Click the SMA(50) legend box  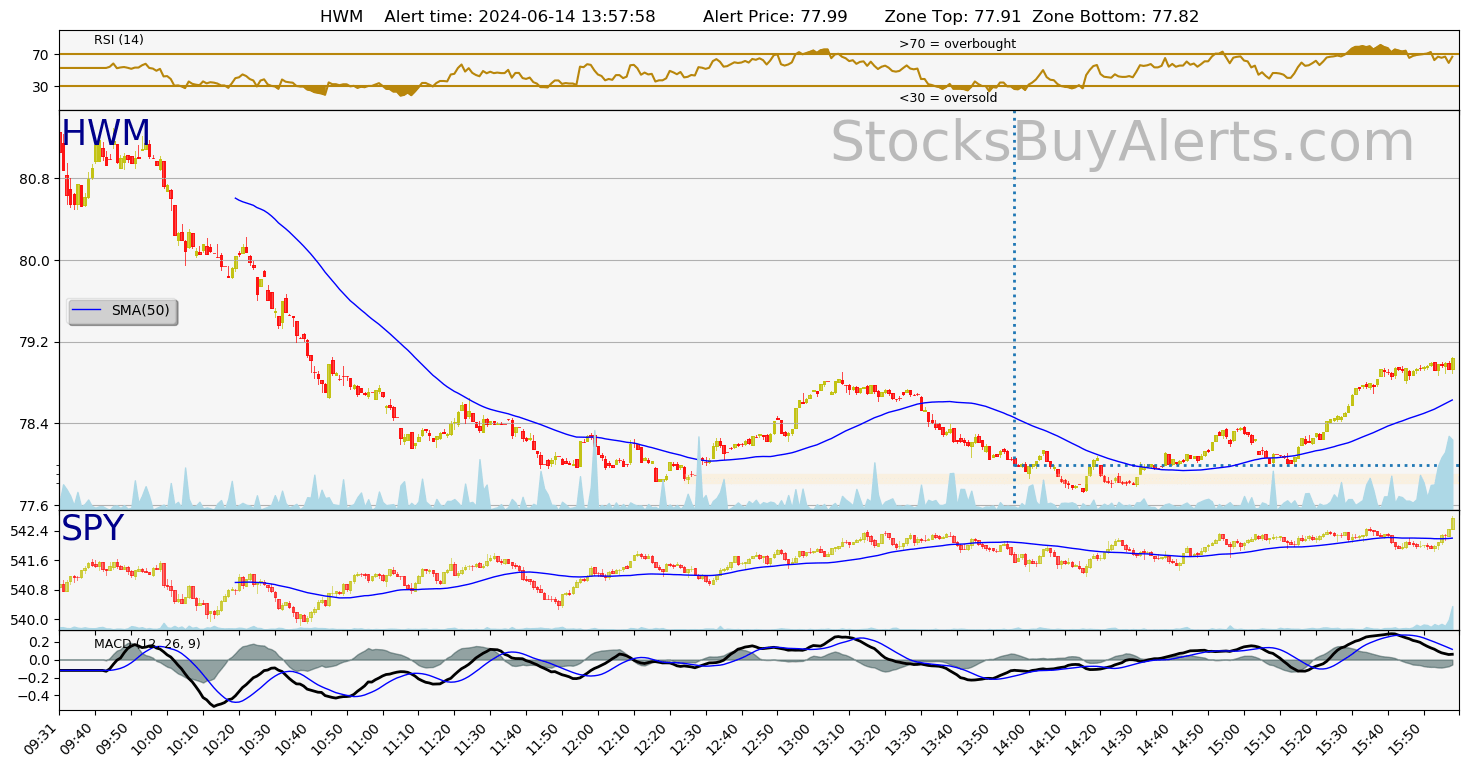coord(122,311)
